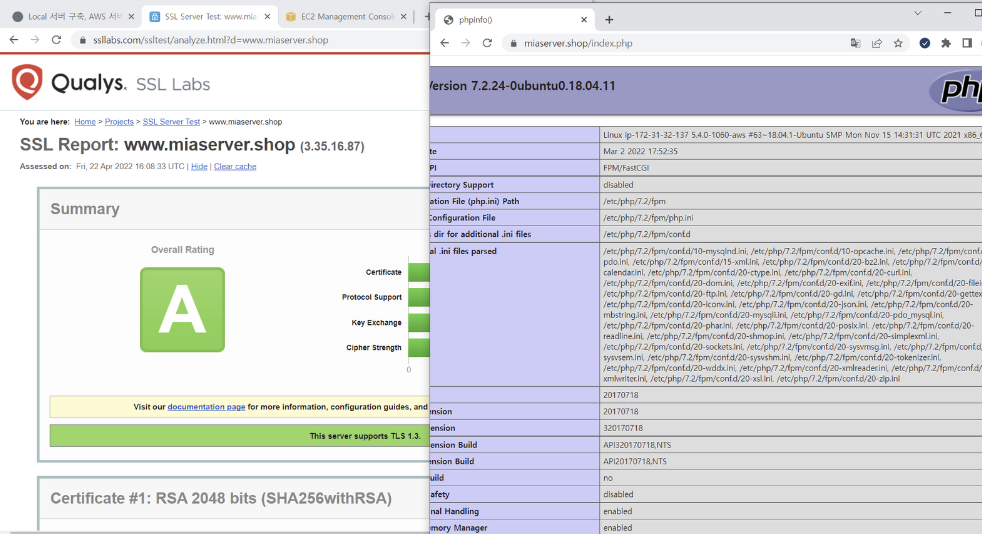
Task: Click the Qualys shield logo
Action: 27,81
